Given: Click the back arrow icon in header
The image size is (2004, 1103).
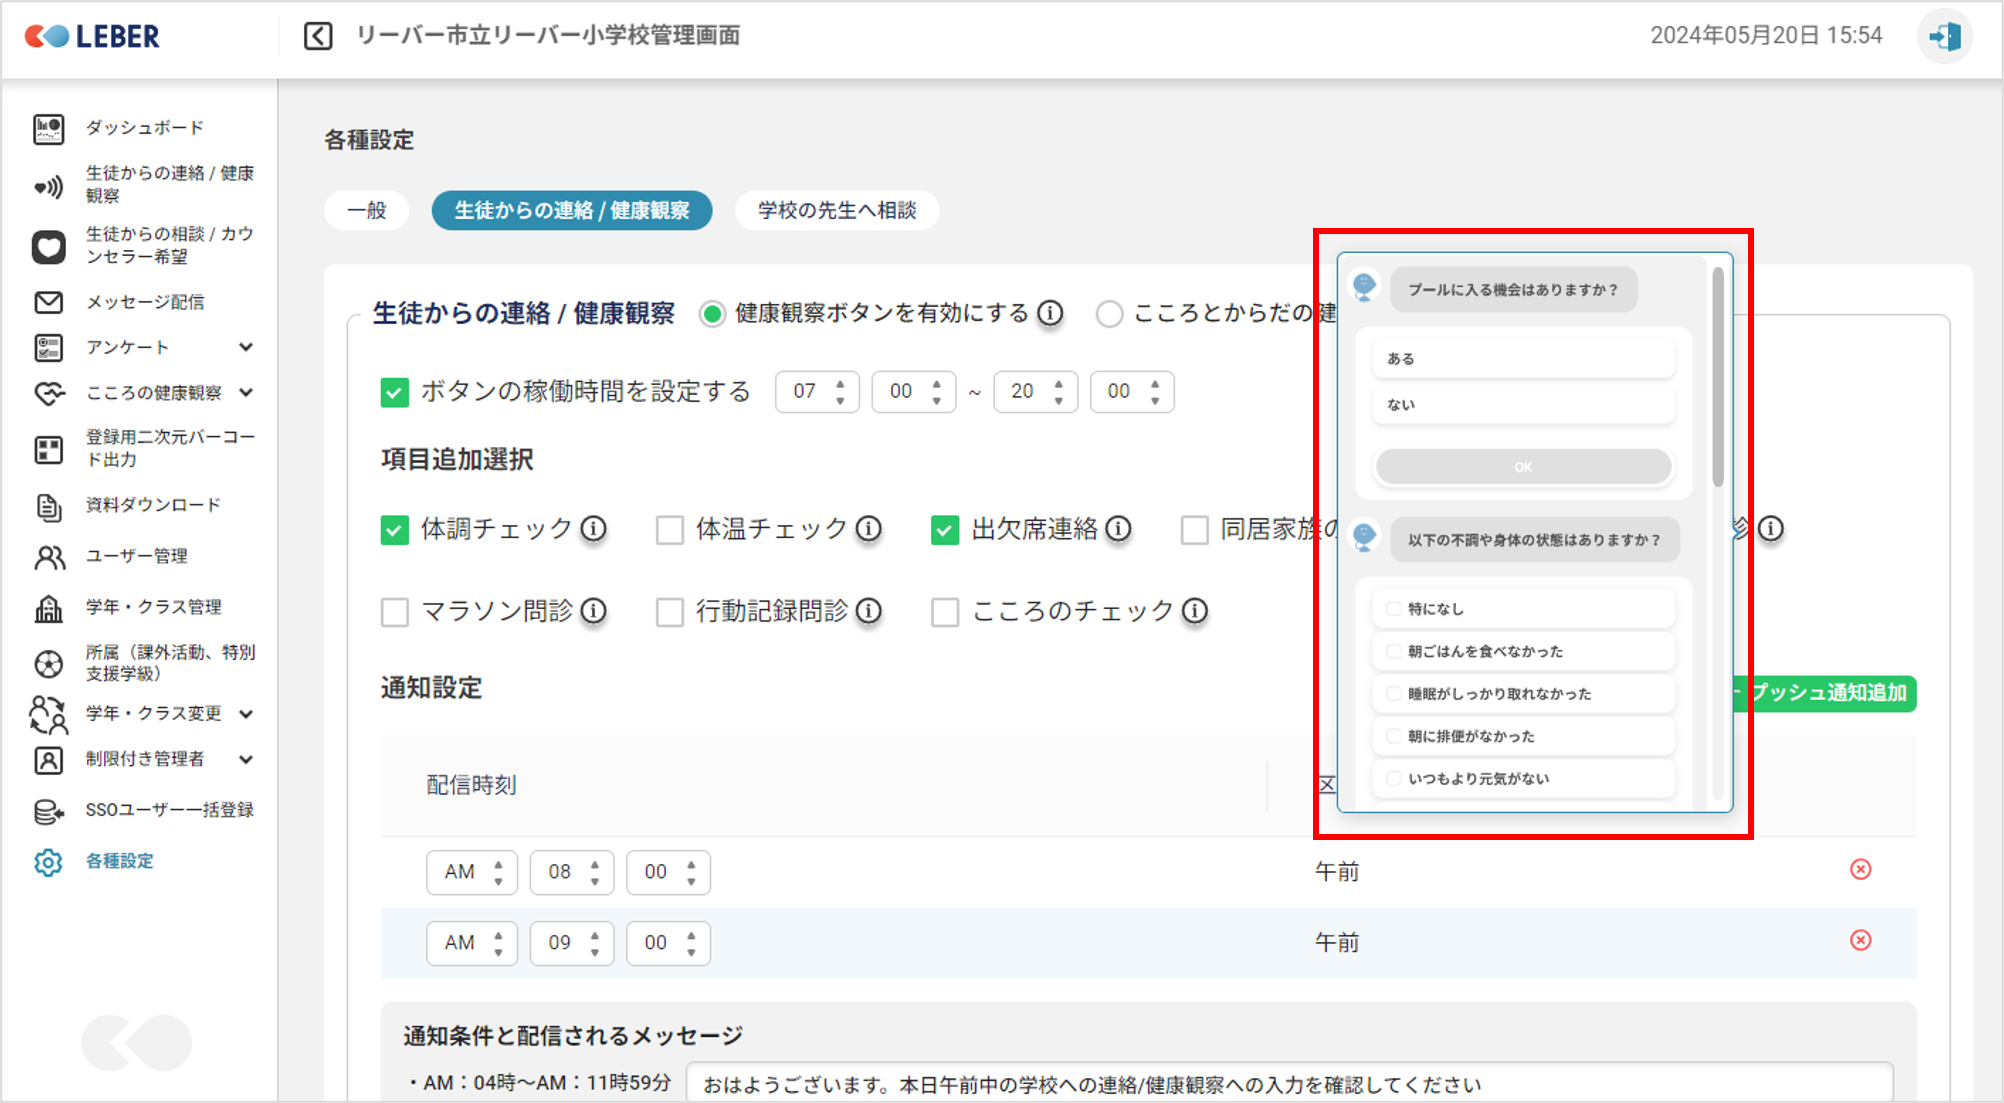Looking at the screenshot, I should click(x=318, y=36).
